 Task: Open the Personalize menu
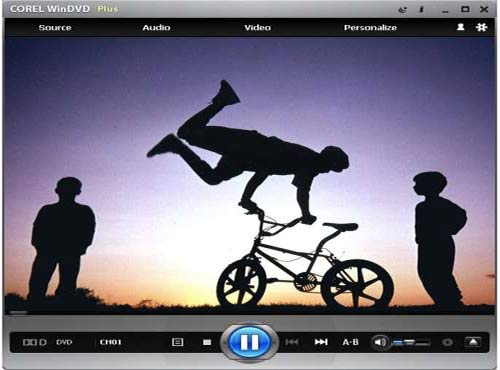click(370, 28)
